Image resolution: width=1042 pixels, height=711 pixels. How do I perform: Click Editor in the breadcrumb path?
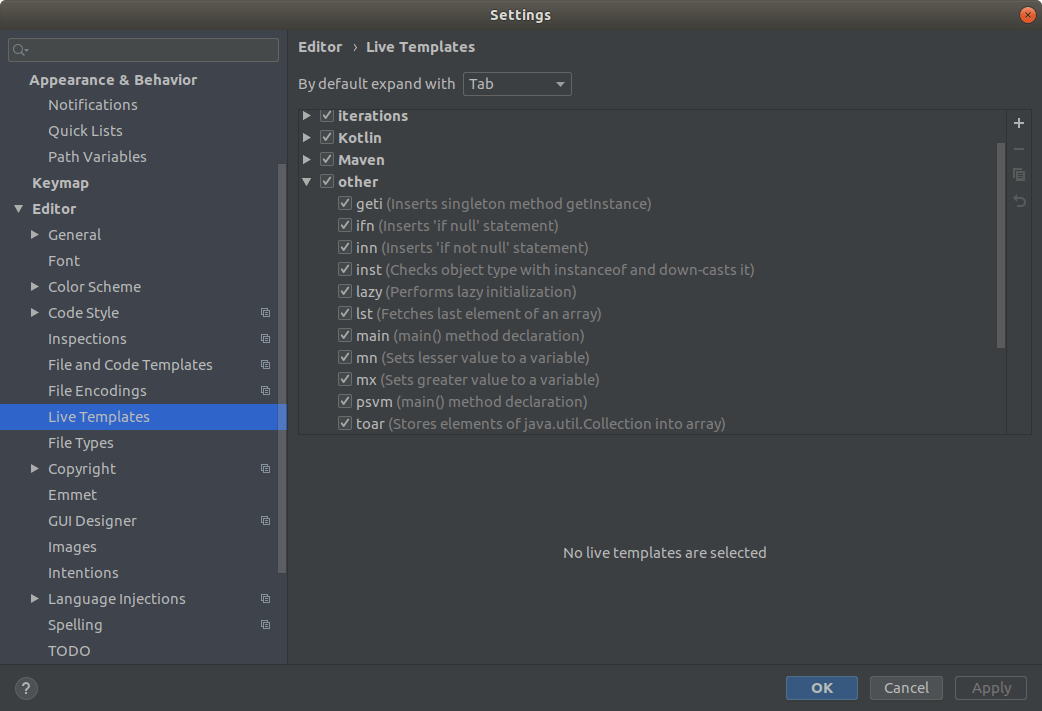319,47
